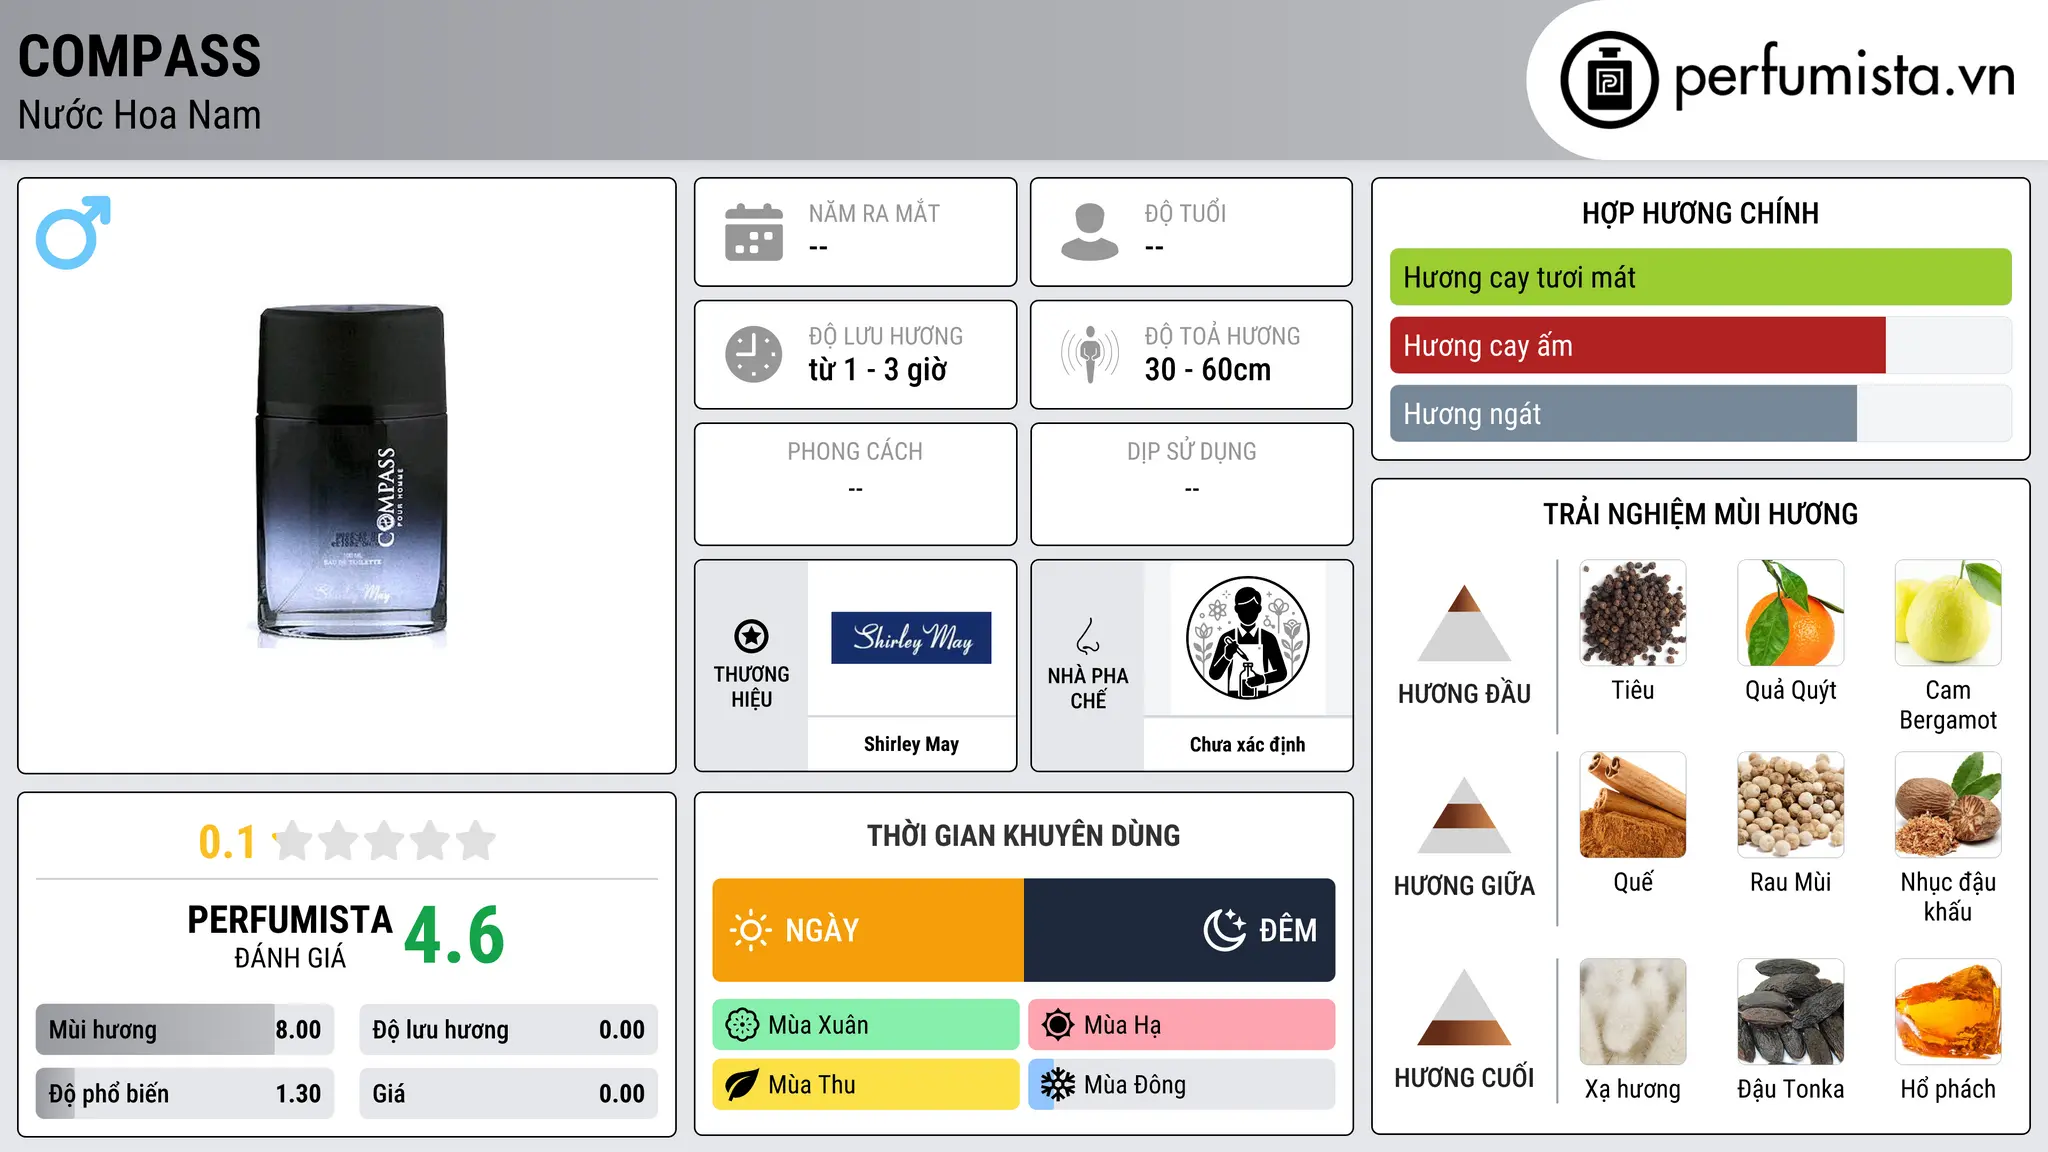Image resolution: width=2048 pixels, height=1152 pixels.
Task: Click the Độ lưu hương 0.00 score bar
Action: pos(508,1030)
